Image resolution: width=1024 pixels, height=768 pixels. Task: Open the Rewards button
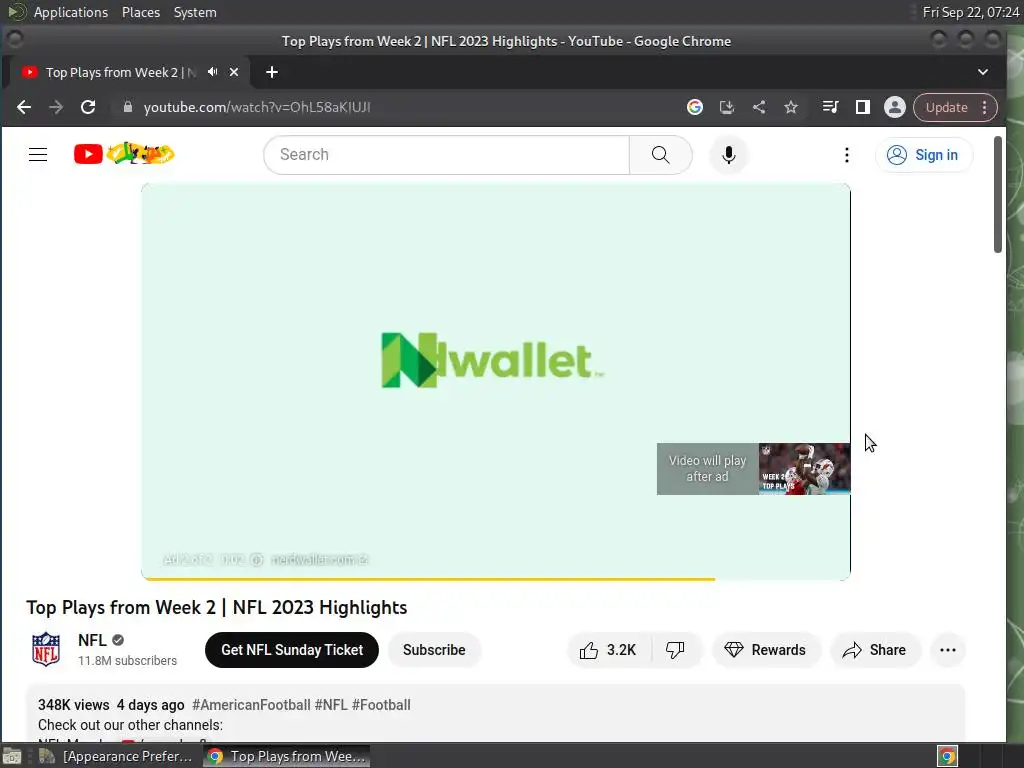[765, 650]
